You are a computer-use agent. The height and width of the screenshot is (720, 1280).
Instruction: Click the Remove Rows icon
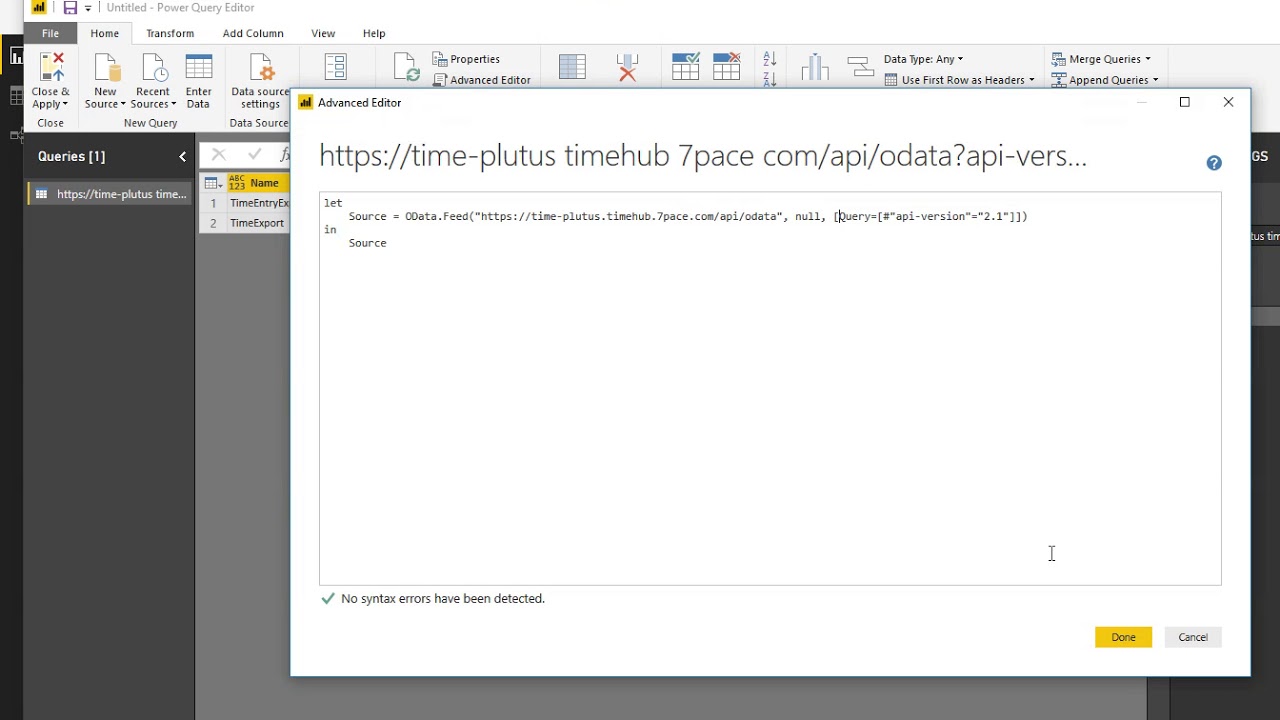[x=727, y=67]
